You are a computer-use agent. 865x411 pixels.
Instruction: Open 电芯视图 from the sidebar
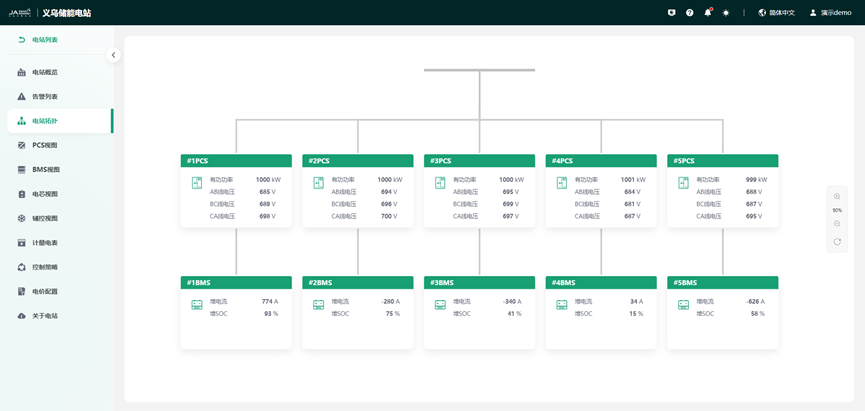coord(45,194)
